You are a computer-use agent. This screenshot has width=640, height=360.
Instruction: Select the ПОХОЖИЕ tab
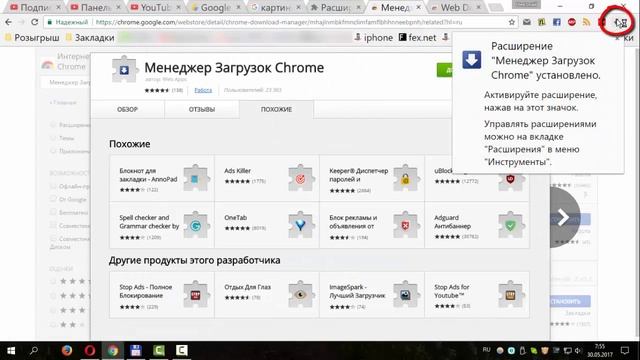tap(276, 109)
